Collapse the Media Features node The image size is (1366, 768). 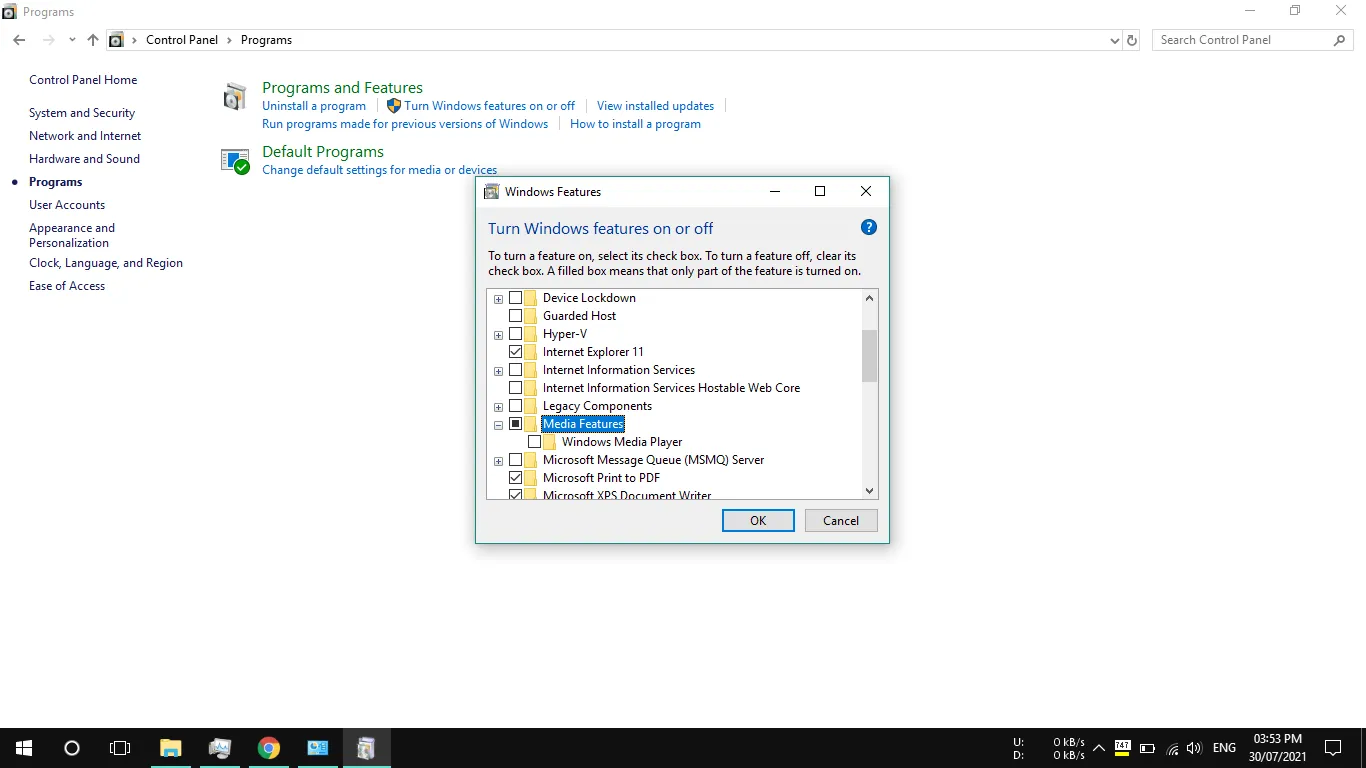pos(498,425)
